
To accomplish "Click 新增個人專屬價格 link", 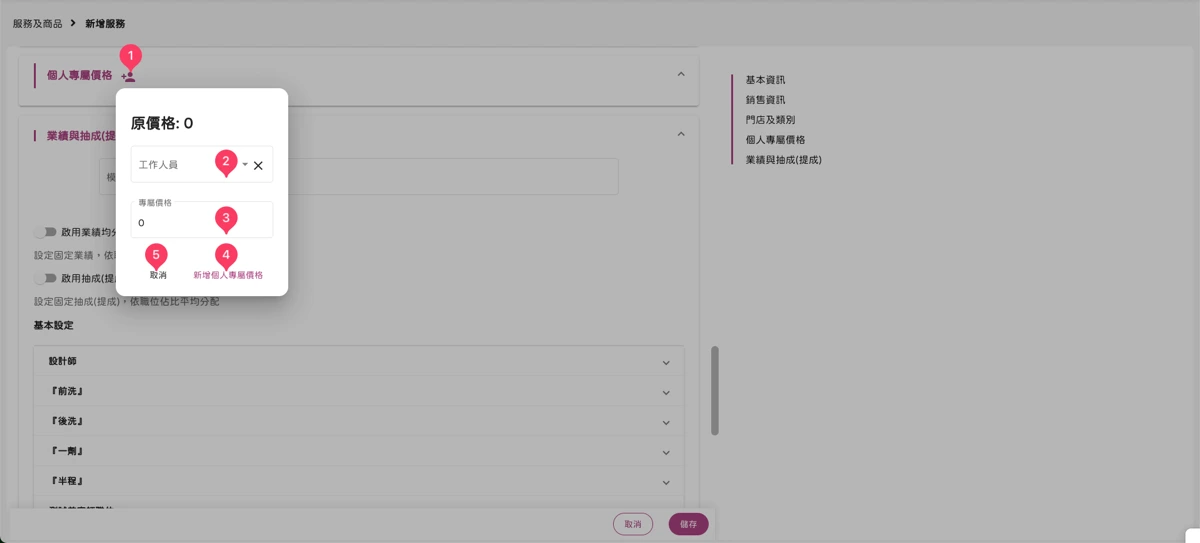I will pos(228,275).
